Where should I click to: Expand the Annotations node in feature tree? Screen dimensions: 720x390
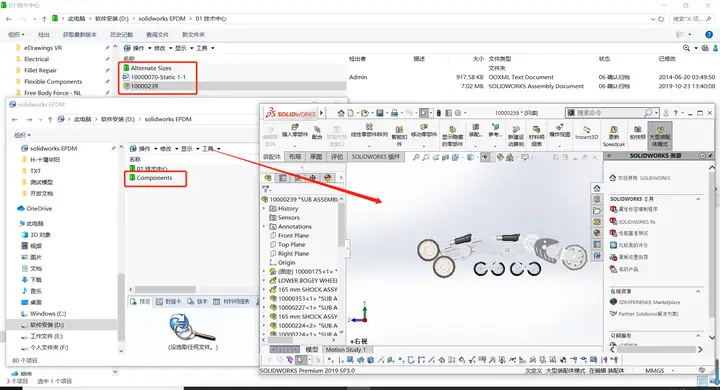coord(264,226)
